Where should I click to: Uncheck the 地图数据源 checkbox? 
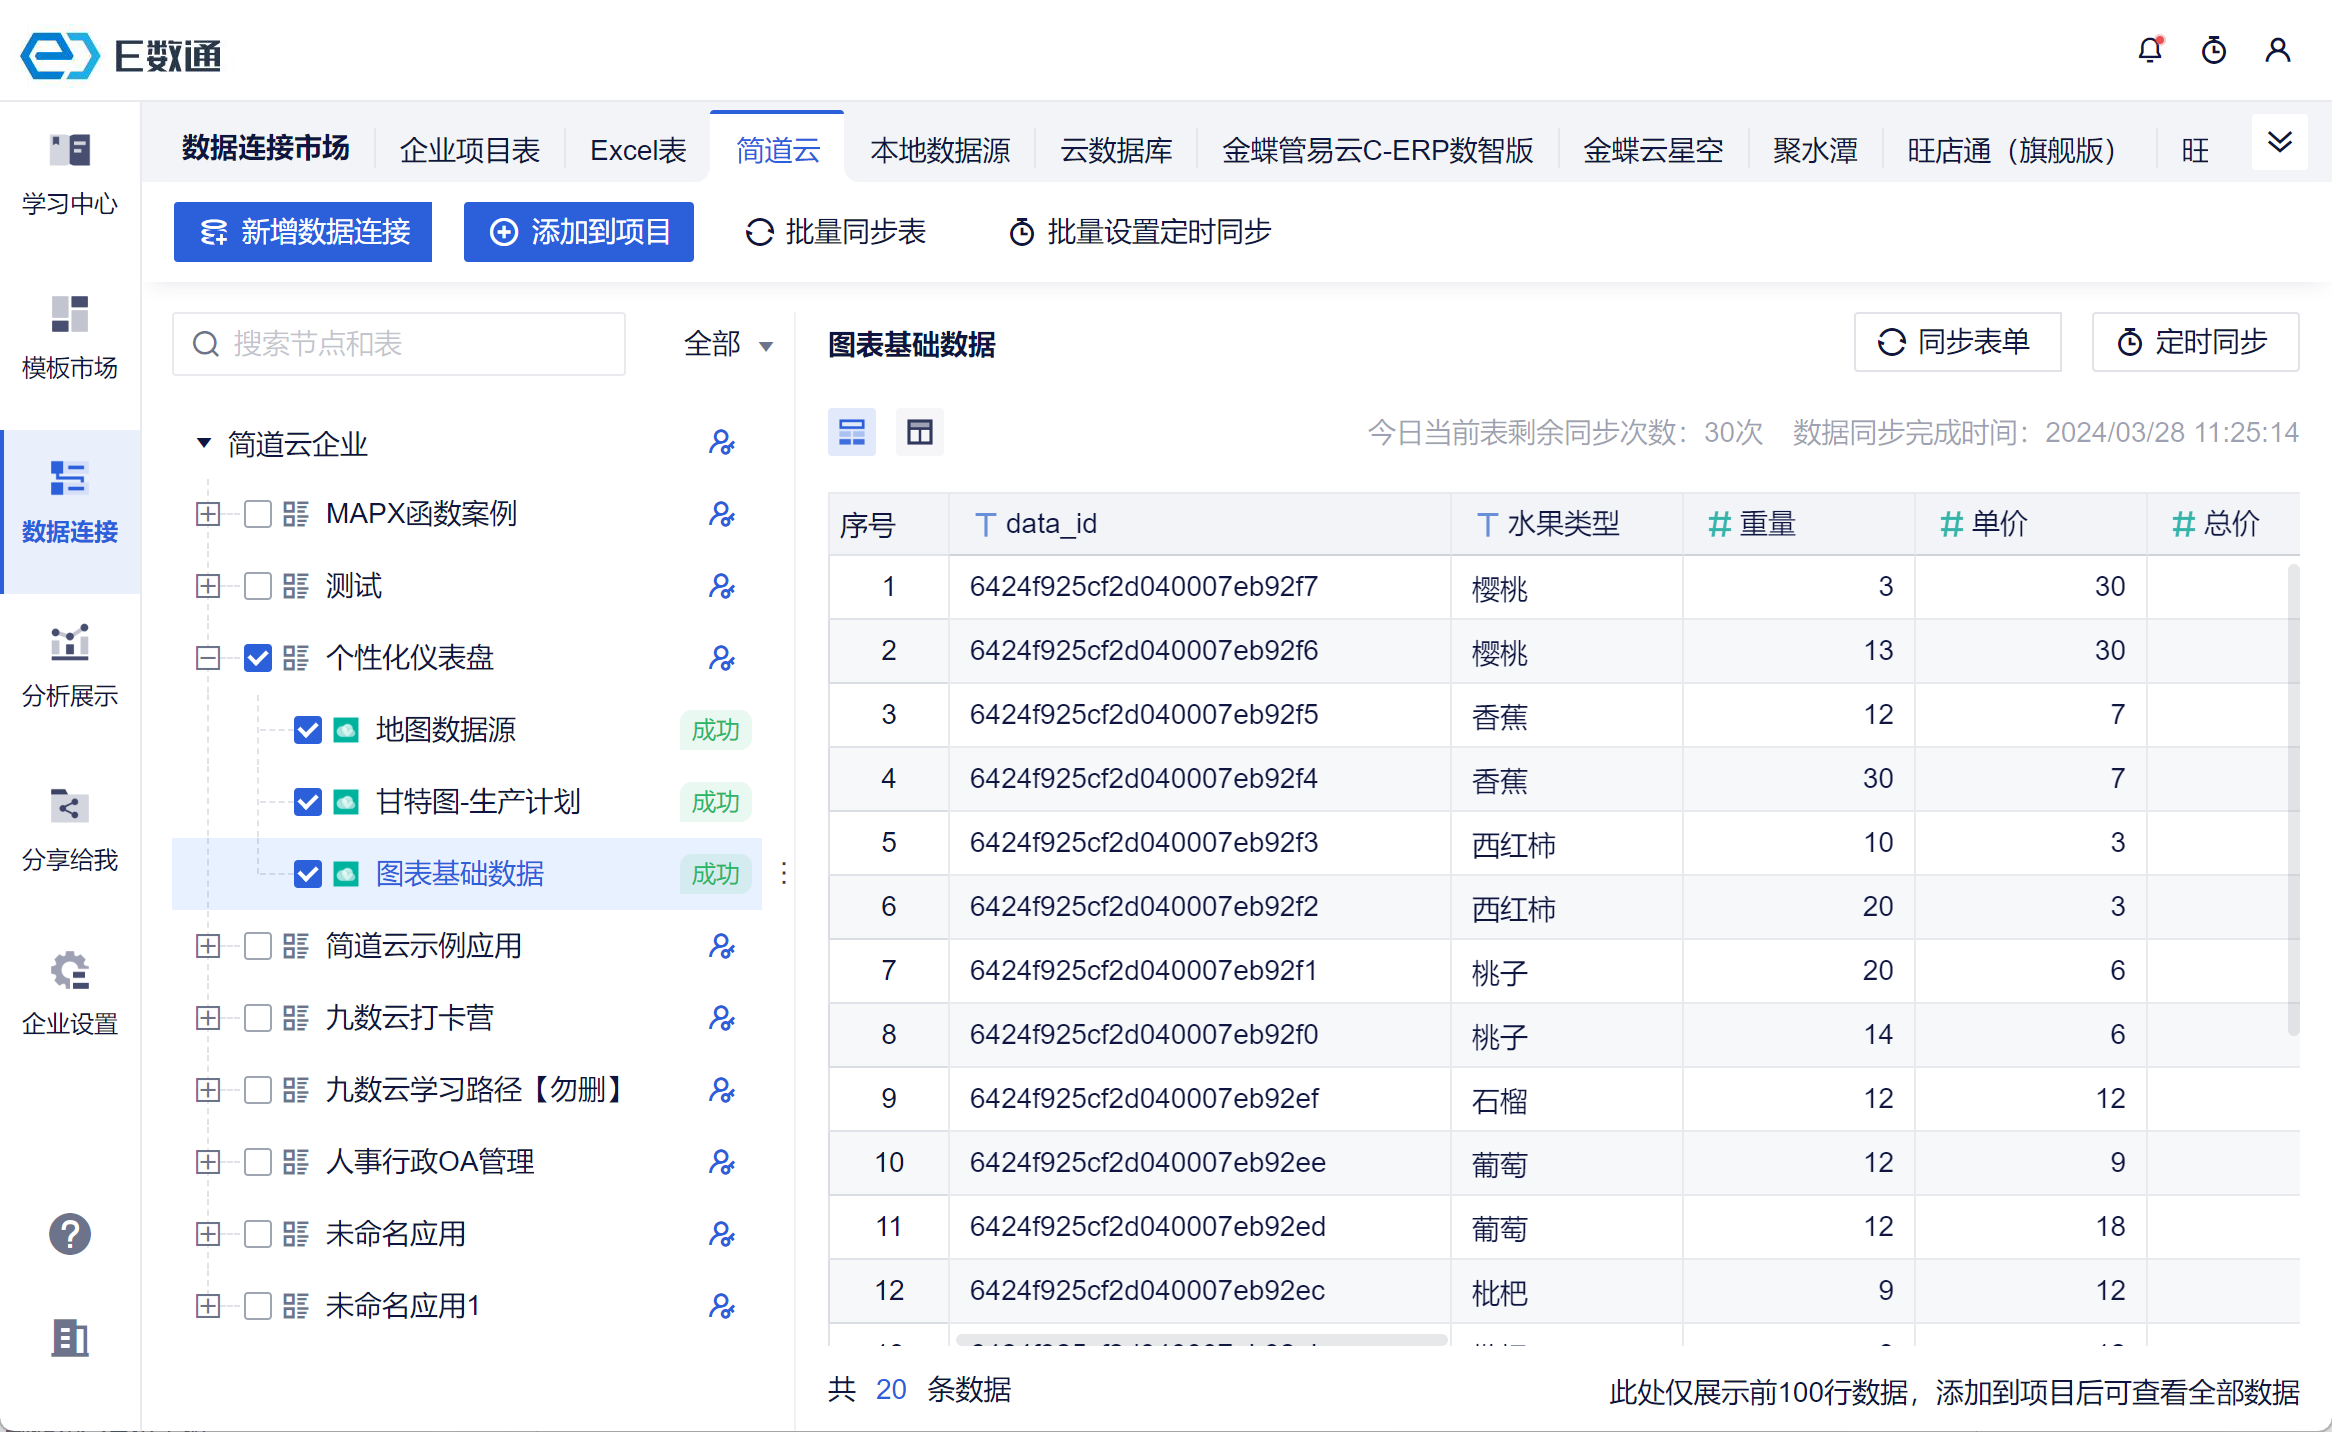click(308, 730)
